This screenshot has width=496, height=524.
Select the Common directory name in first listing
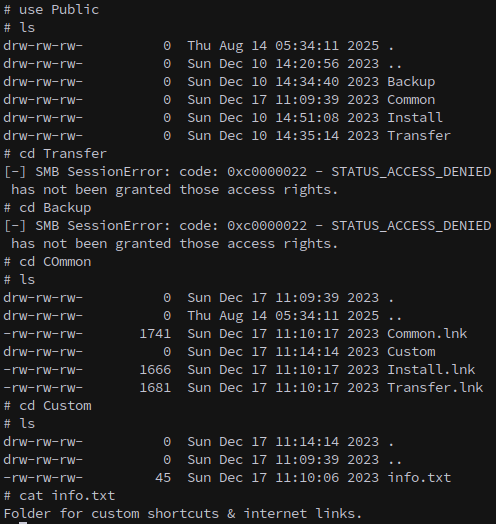click(411, 100)
